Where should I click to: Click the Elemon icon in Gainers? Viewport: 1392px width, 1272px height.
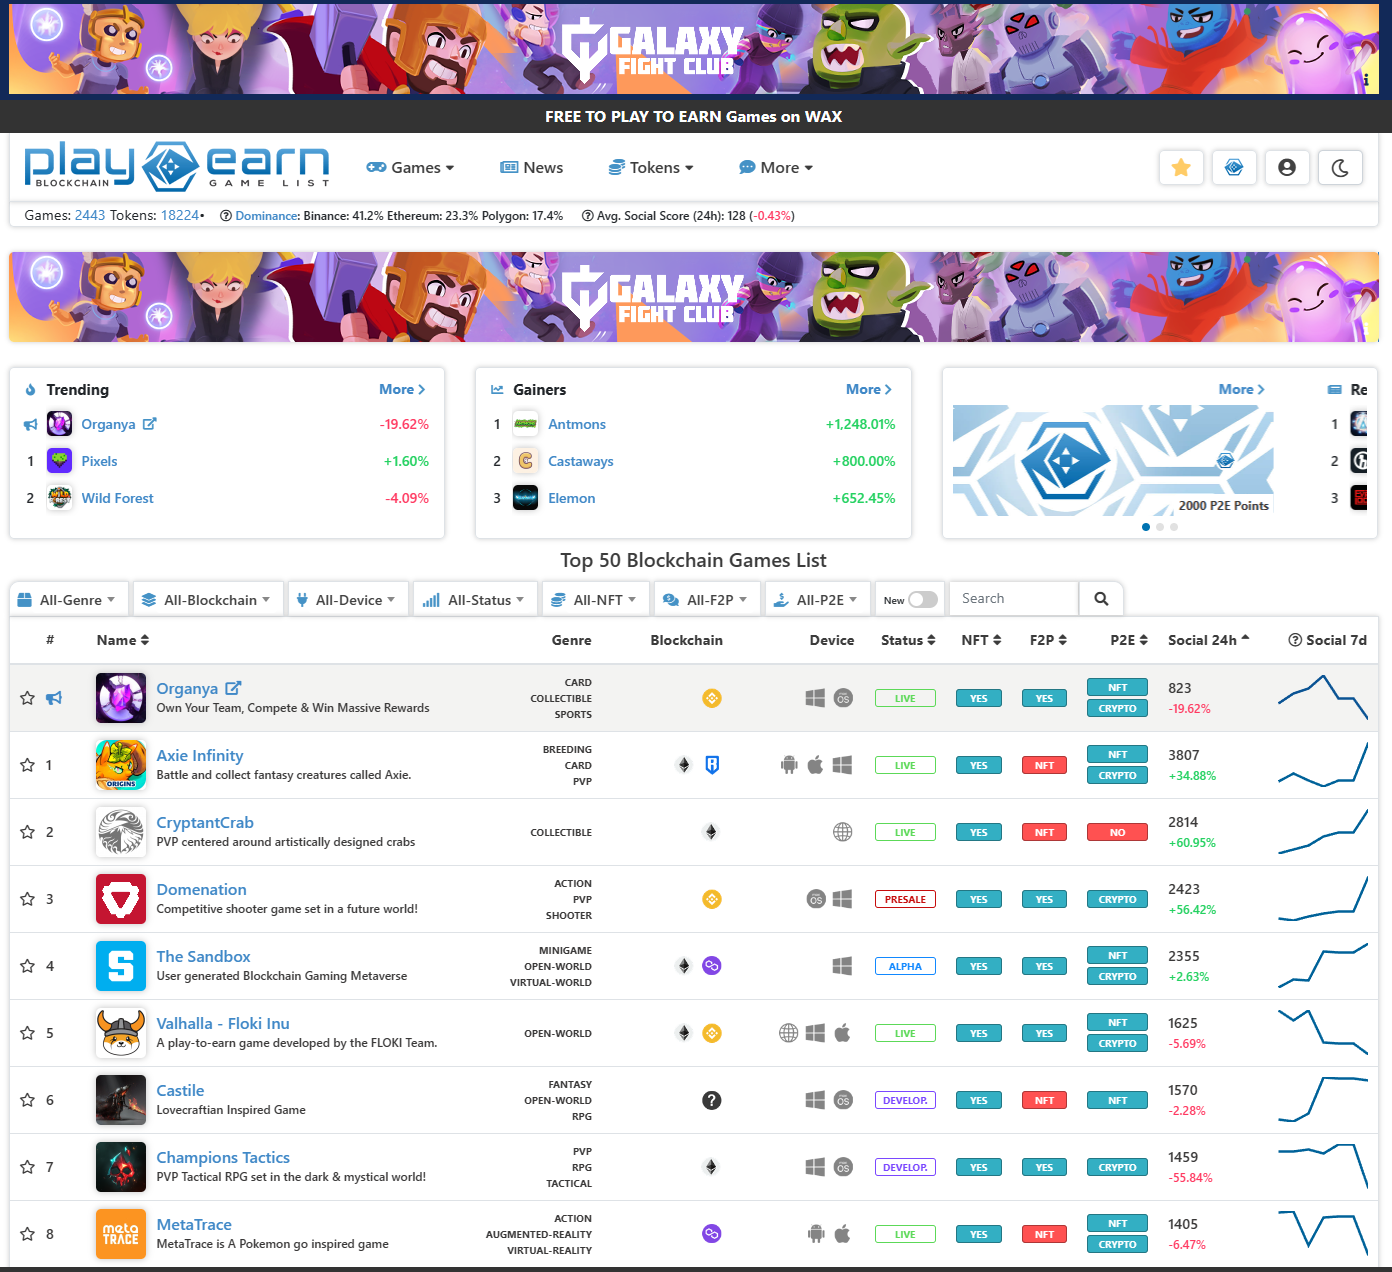[x=526, y=498]
